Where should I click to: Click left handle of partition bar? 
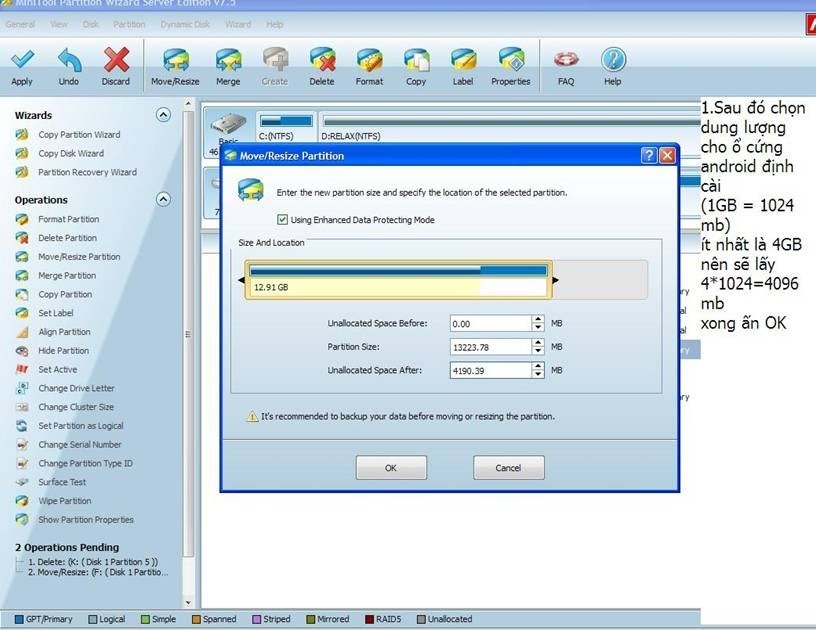241,280
